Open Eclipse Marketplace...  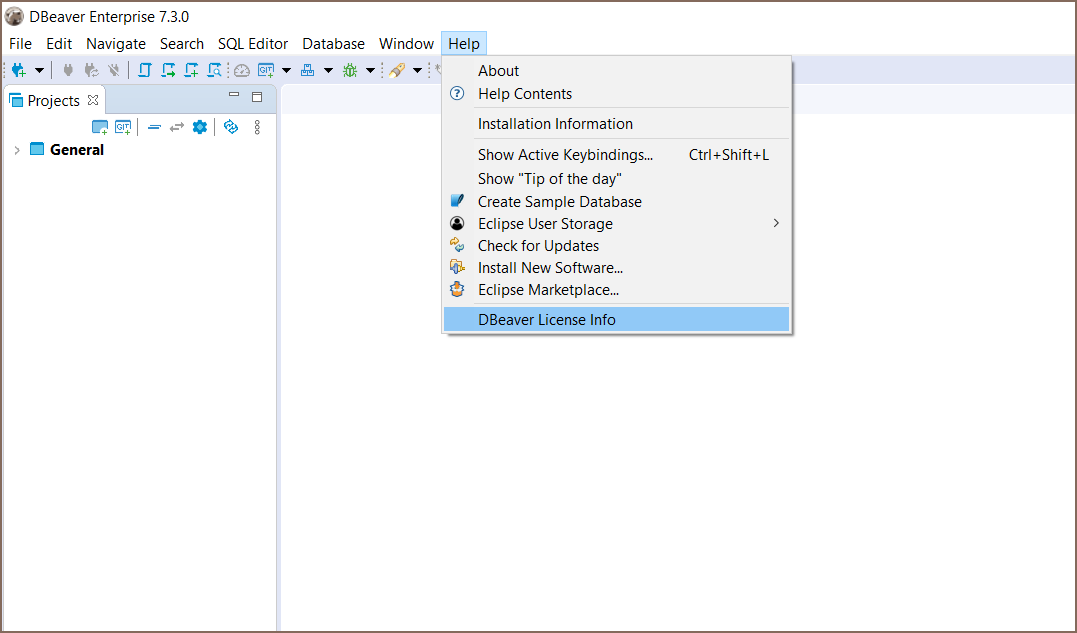tap(616, 290)
